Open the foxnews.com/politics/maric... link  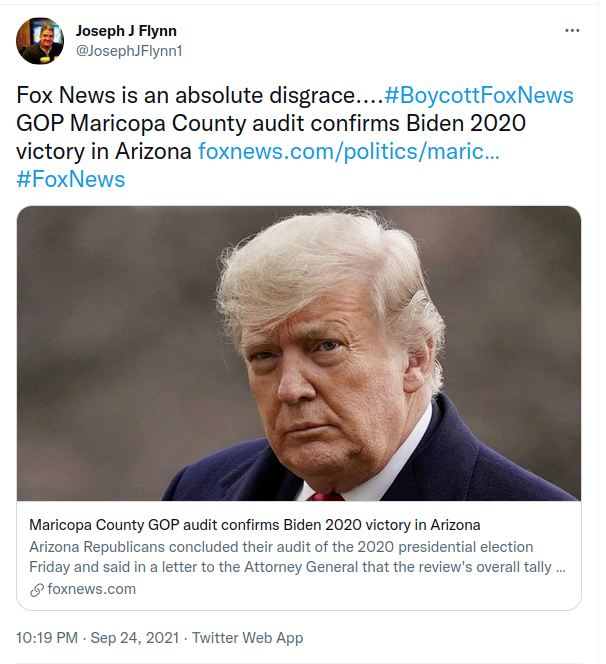(349, 151)
